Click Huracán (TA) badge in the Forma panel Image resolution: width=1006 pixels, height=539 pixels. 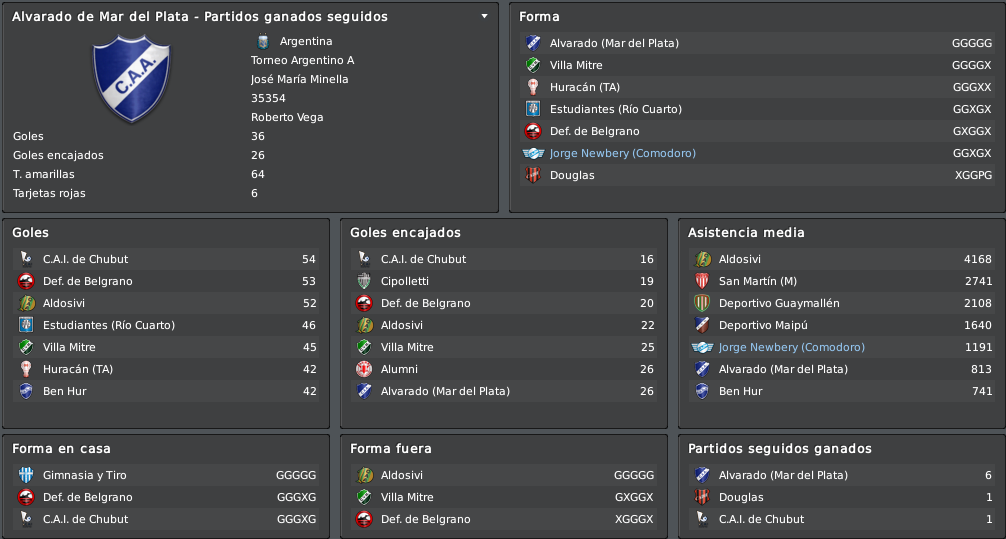pos(533,87)
